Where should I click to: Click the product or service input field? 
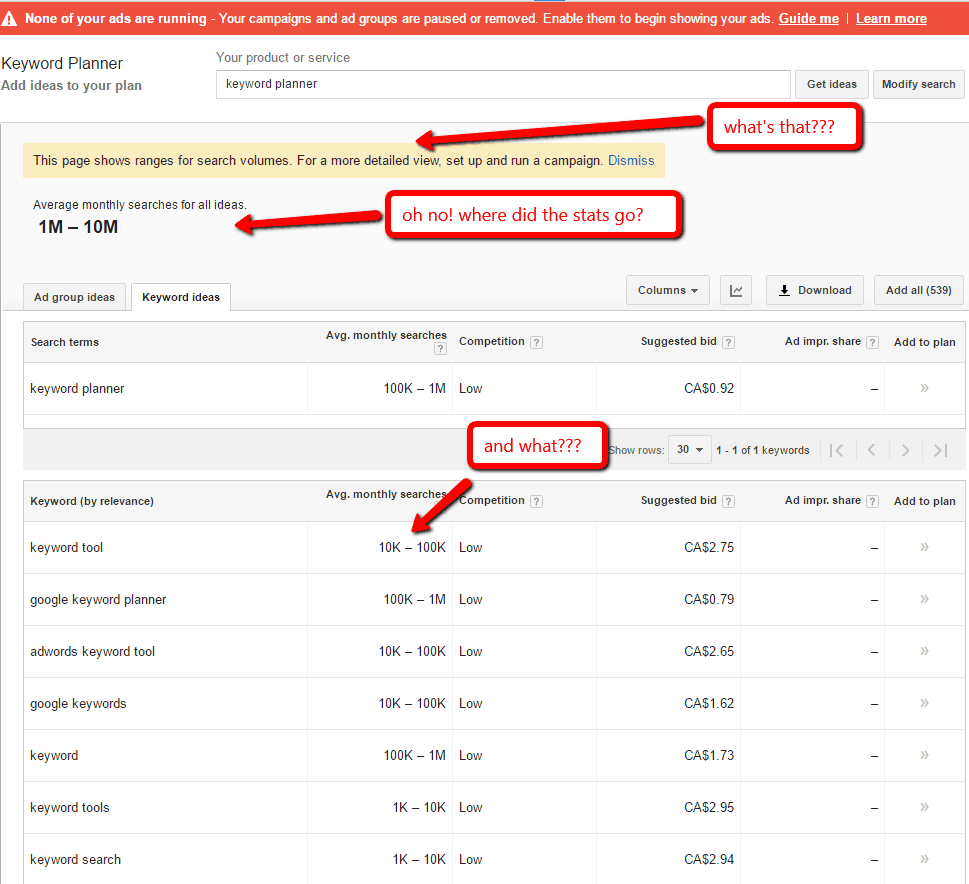[500, 84]
